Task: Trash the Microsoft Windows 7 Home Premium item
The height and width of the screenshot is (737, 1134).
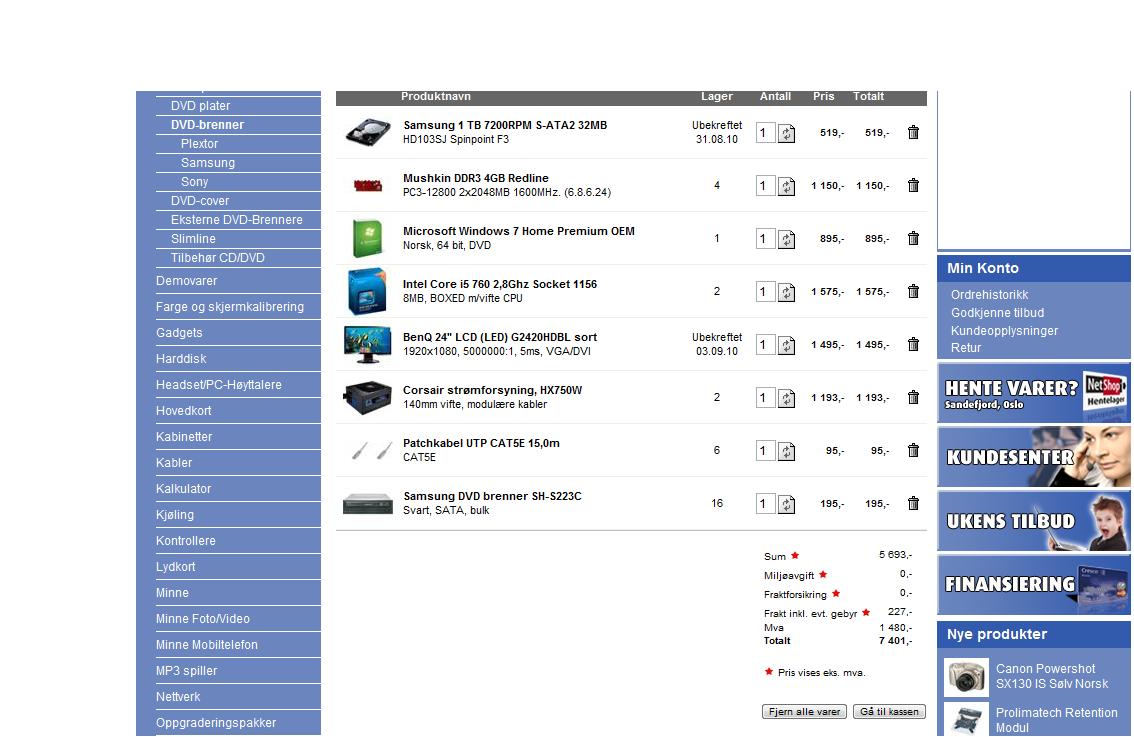Action: coord(913,238)
